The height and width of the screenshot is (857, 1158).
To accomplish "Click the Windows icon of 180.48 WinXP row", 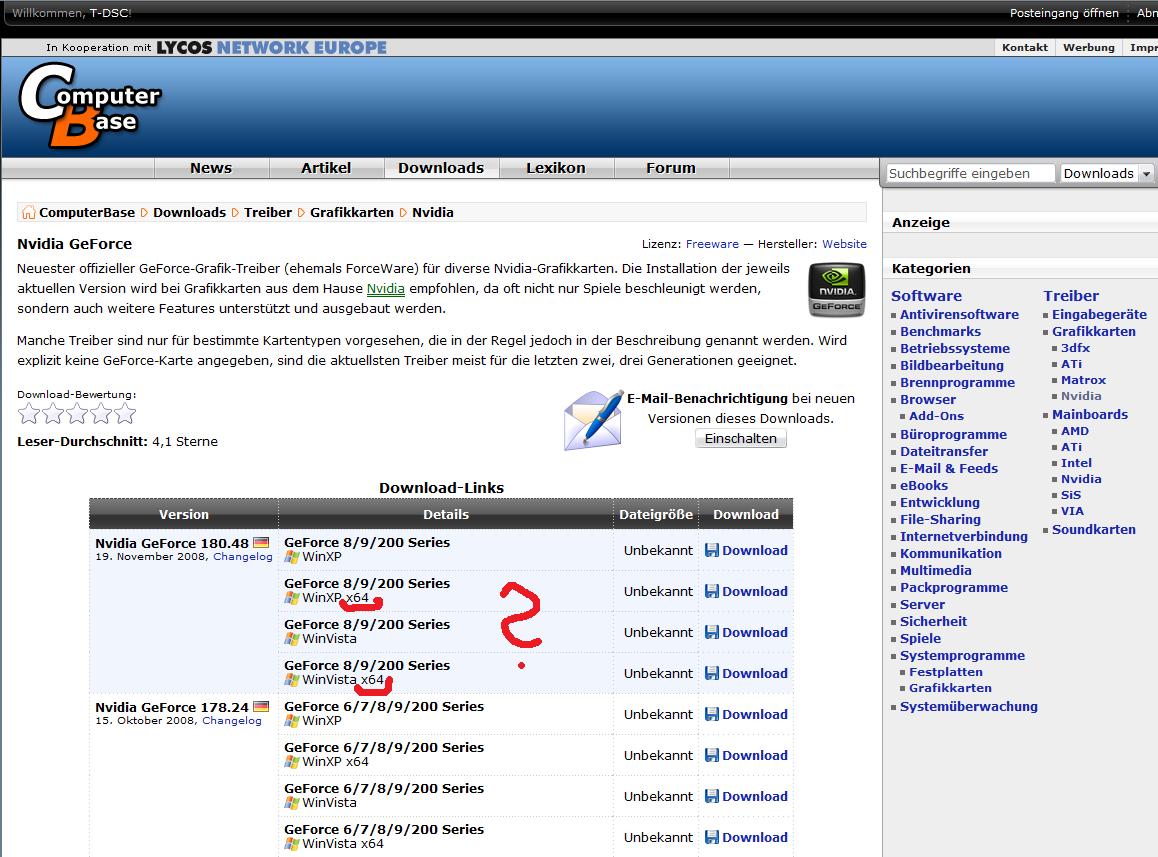I will pos(292,557).
